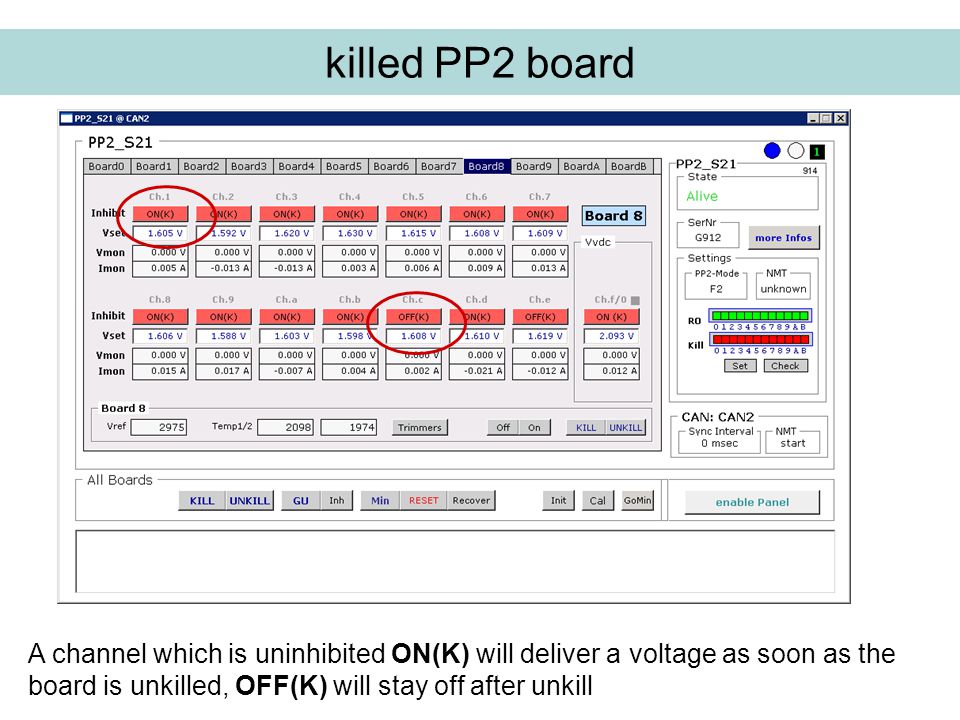The width and height of the screenshot is (960, 720).
Task: Click the green RO status bar
Action: [x=760, y=316]
